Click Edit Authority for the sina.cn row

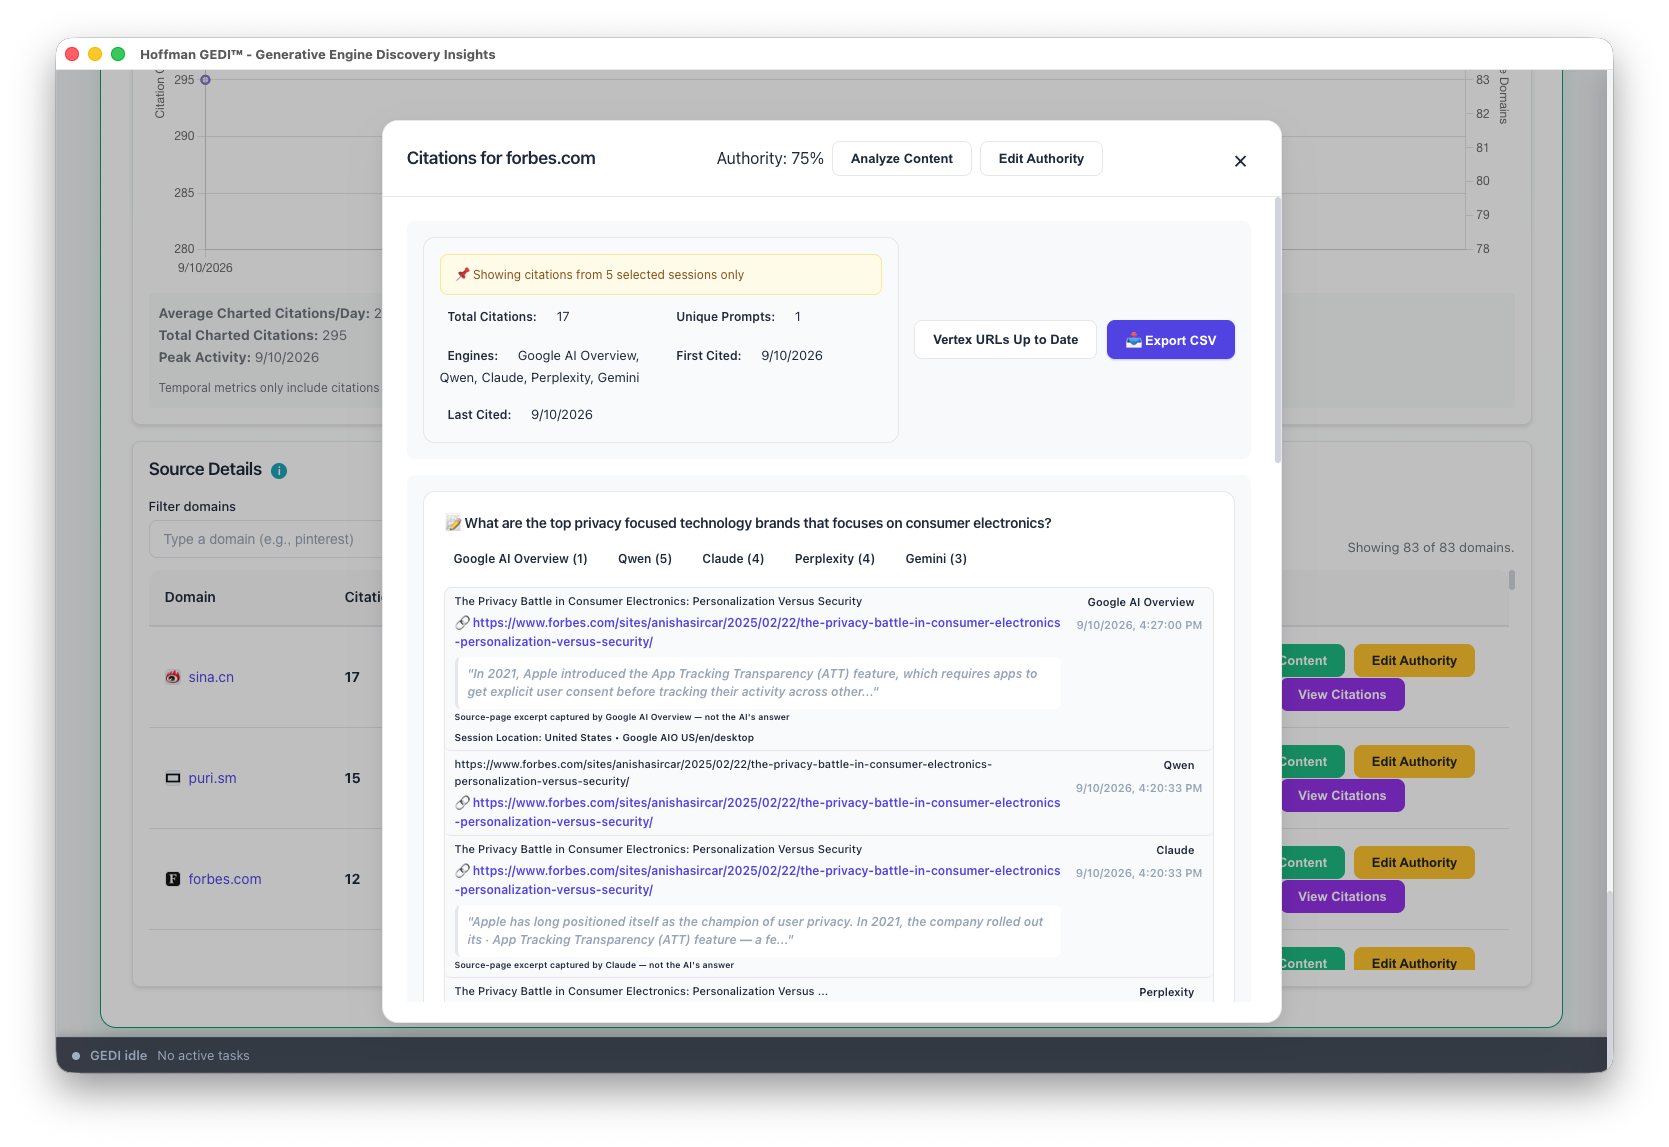tap(1414, 661)
